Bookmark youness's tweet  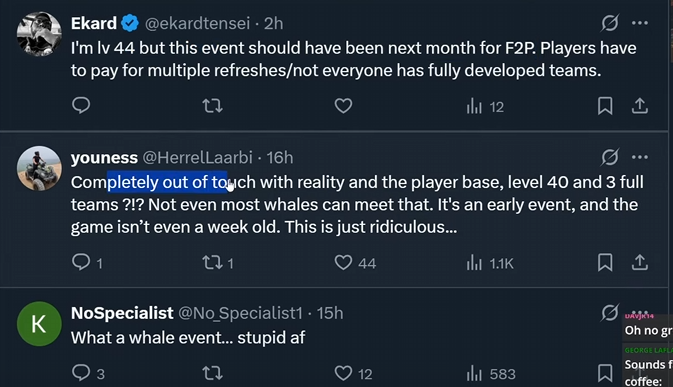605,263
